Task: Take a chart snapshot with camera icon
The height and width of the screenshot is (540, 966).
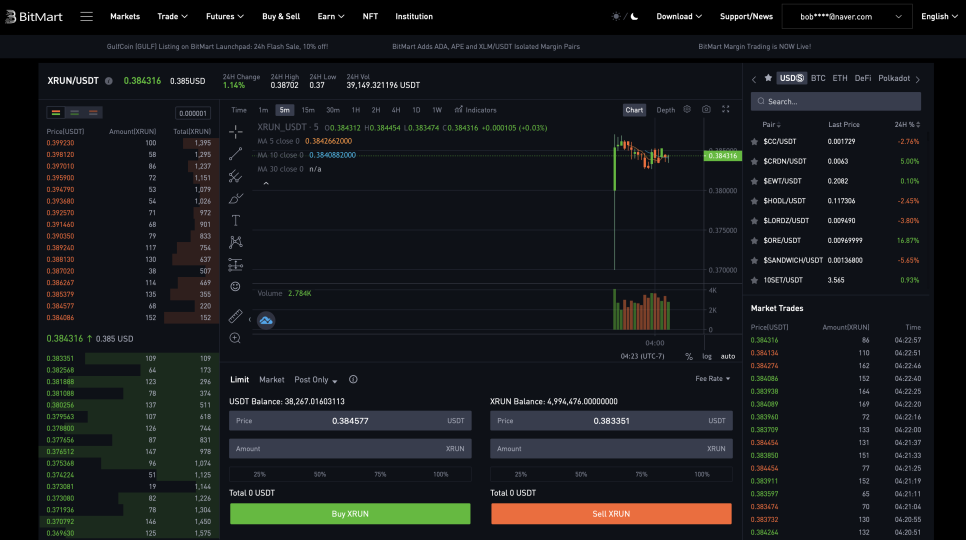Action: 706,110
